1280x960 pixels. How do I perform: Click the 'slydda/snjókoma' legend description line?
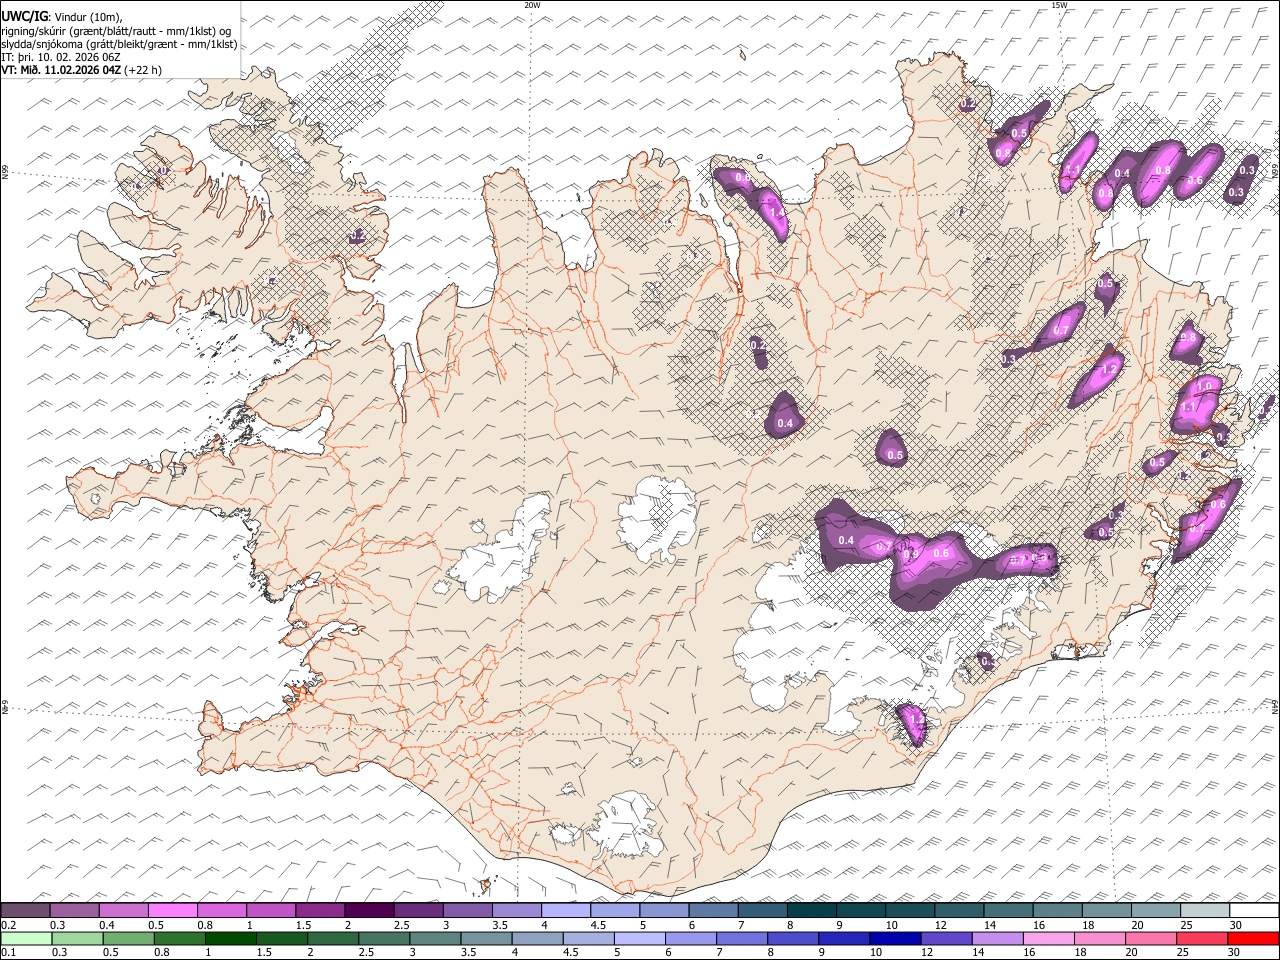tap(120, 44)
